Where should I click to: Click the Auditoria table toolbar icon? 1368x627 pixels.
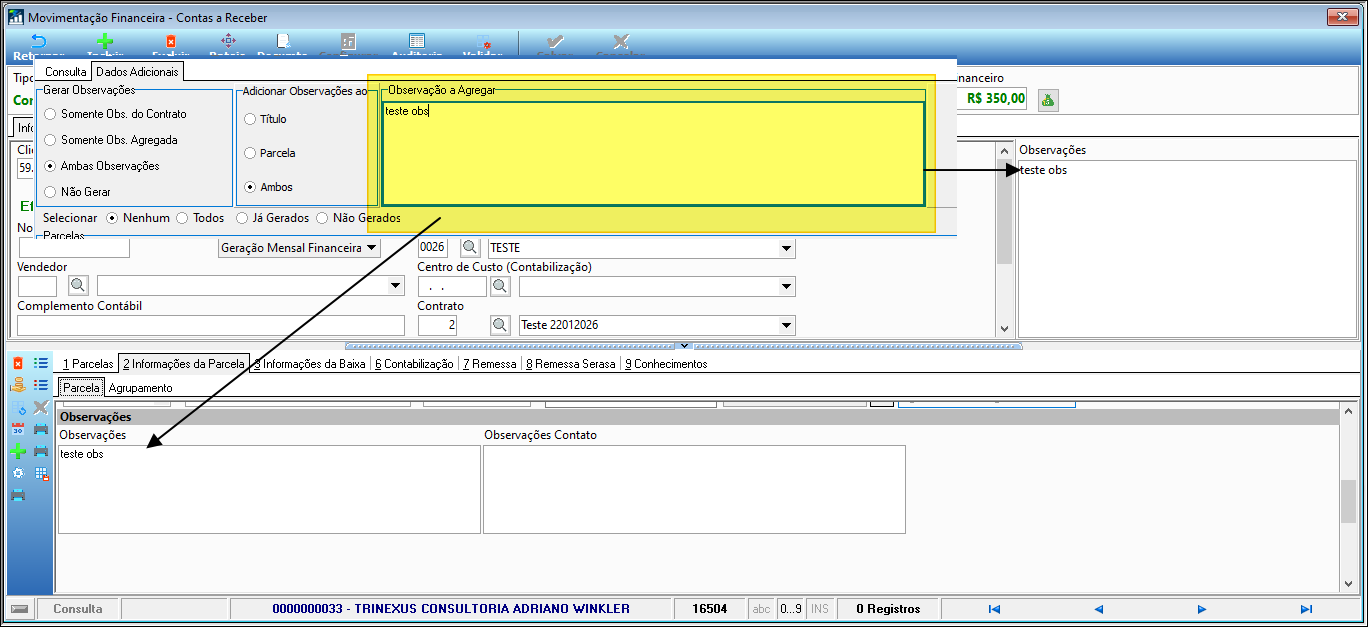coord(417,42)
